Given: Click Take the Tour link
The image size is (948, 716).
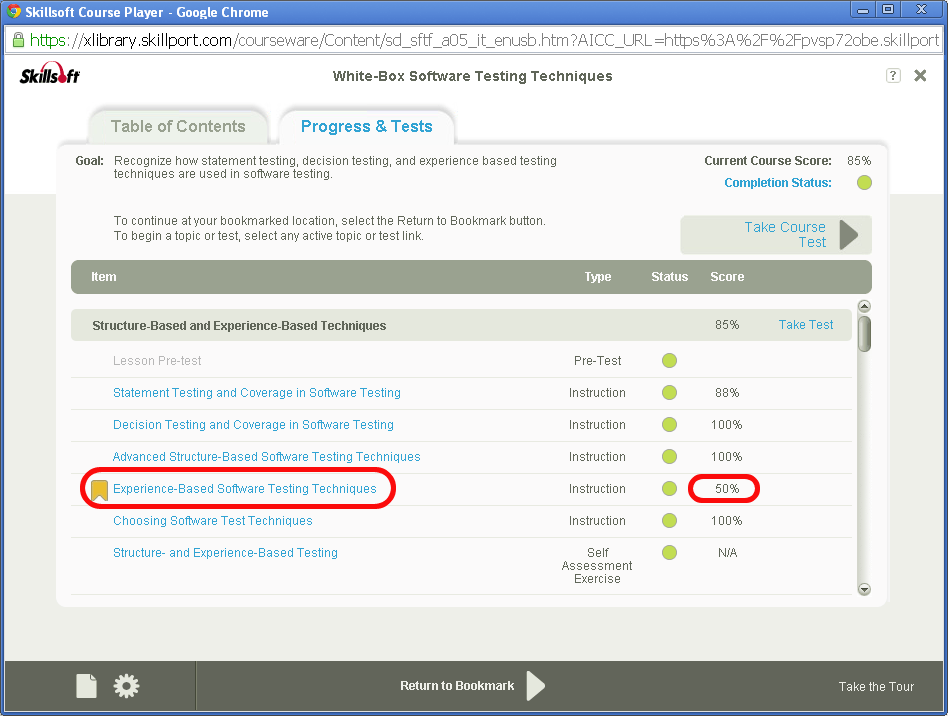Looking at the screenshot, I should (876, 686).
